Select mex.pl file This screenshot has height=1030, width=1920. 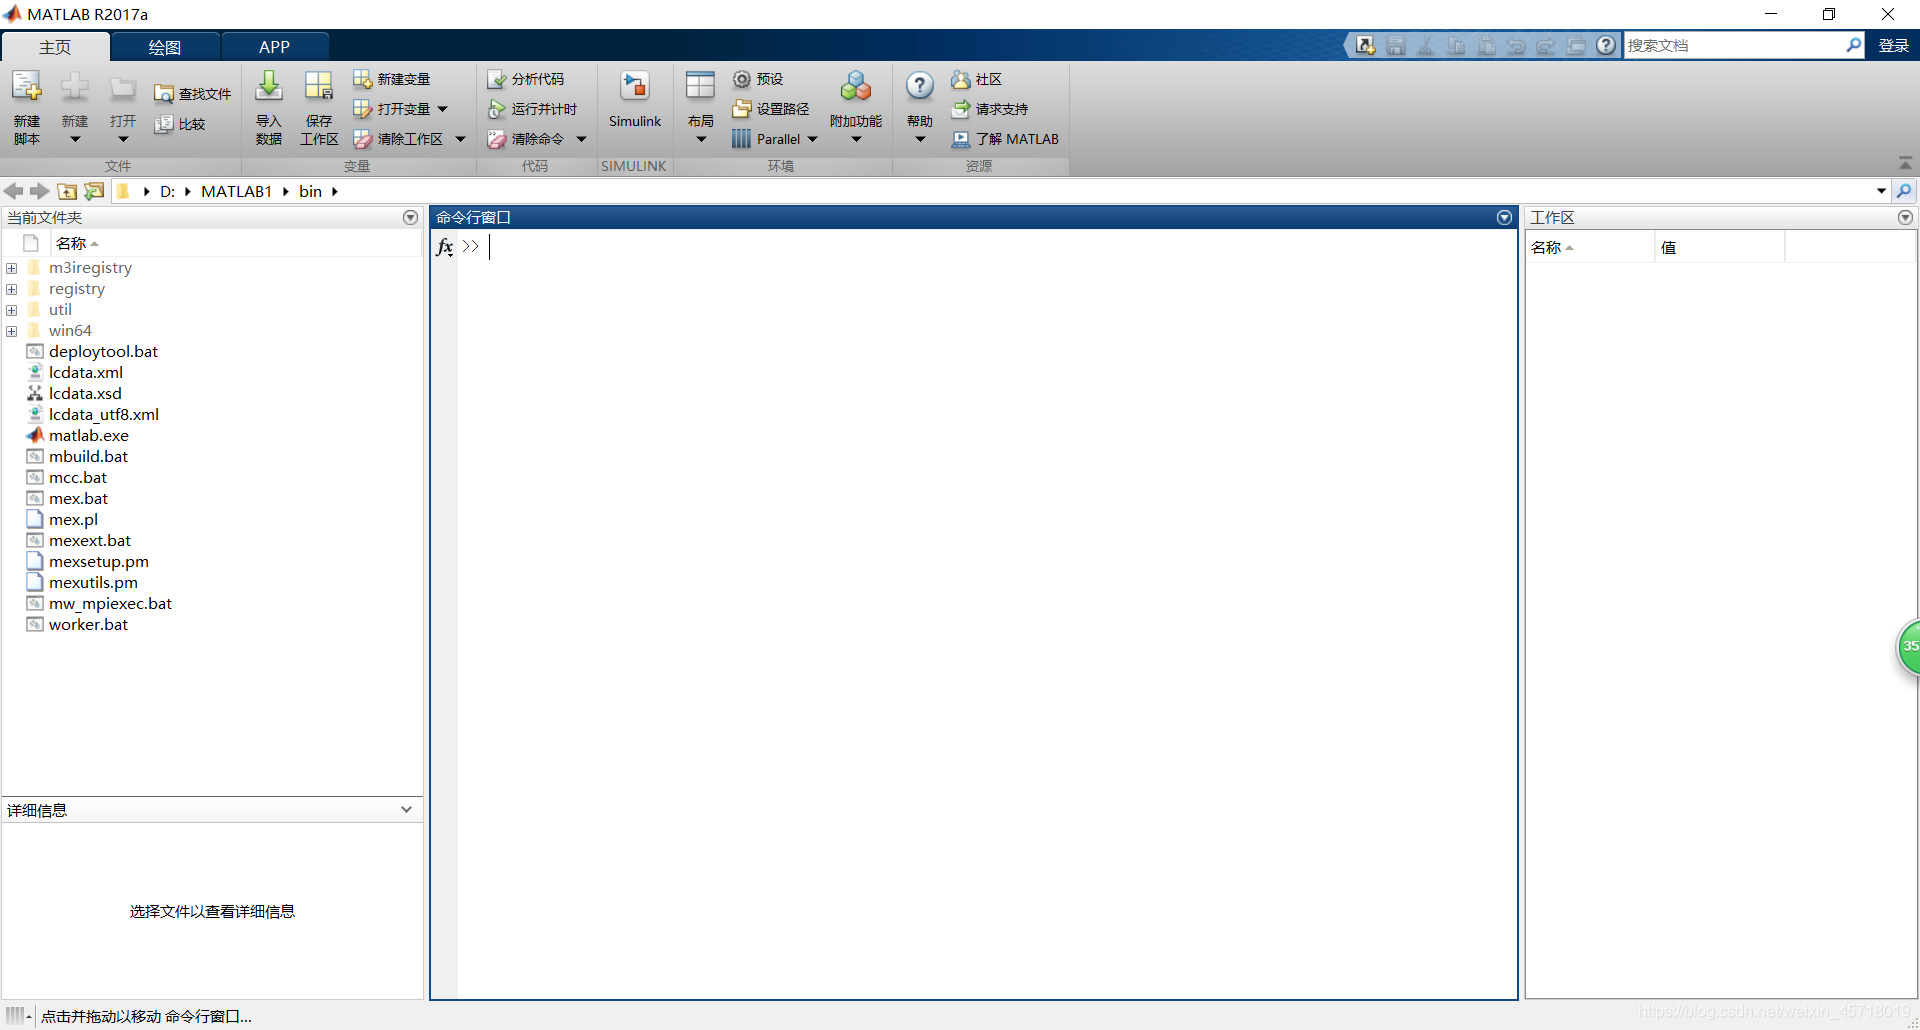pyautogui.click(x=73, y=520)
